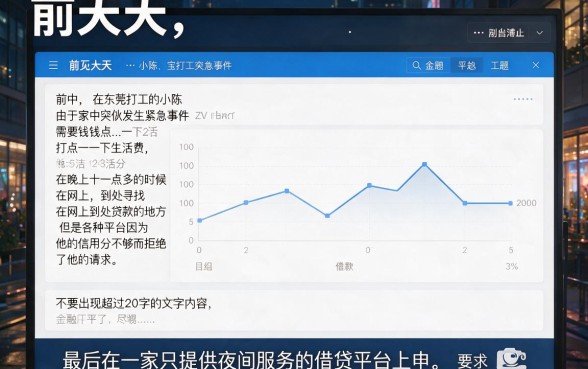Click the line 在网上，到处寻找
Image resolution: width=588 pixels, height=369 pixels.
[100, 196]
